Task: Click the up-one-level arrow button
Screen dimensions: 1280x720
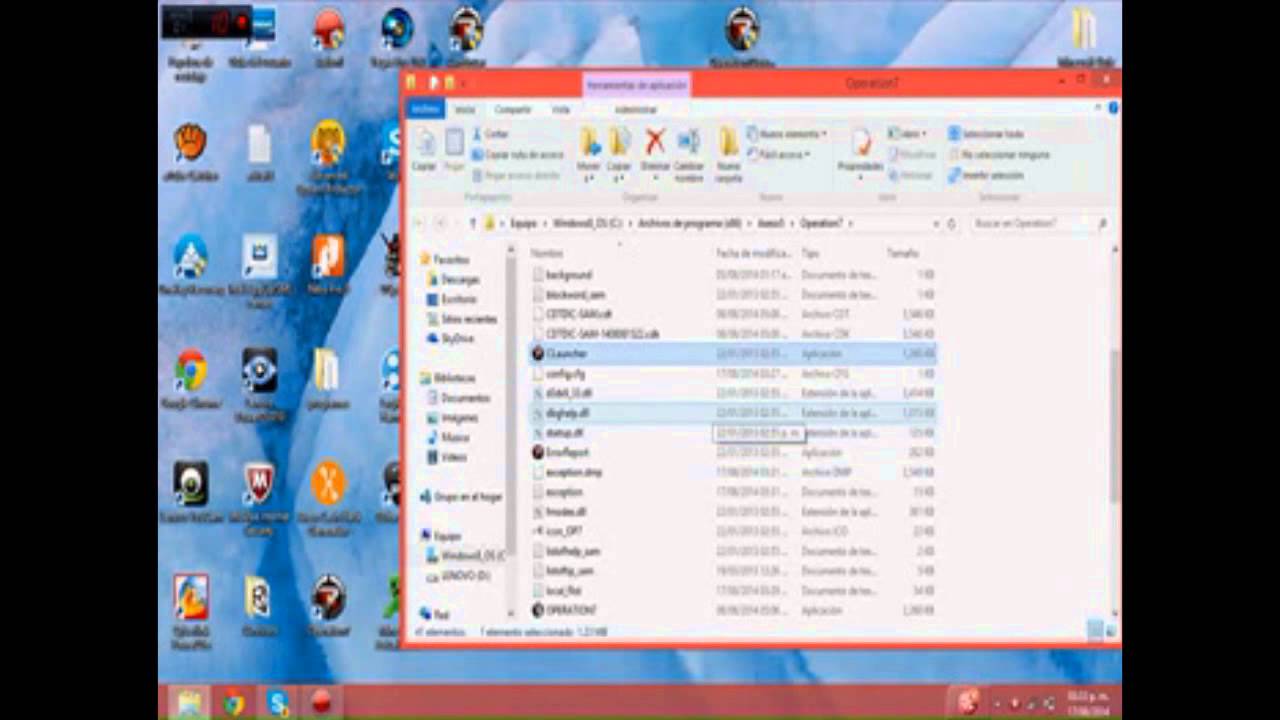Action: click(x=473, y=223)
